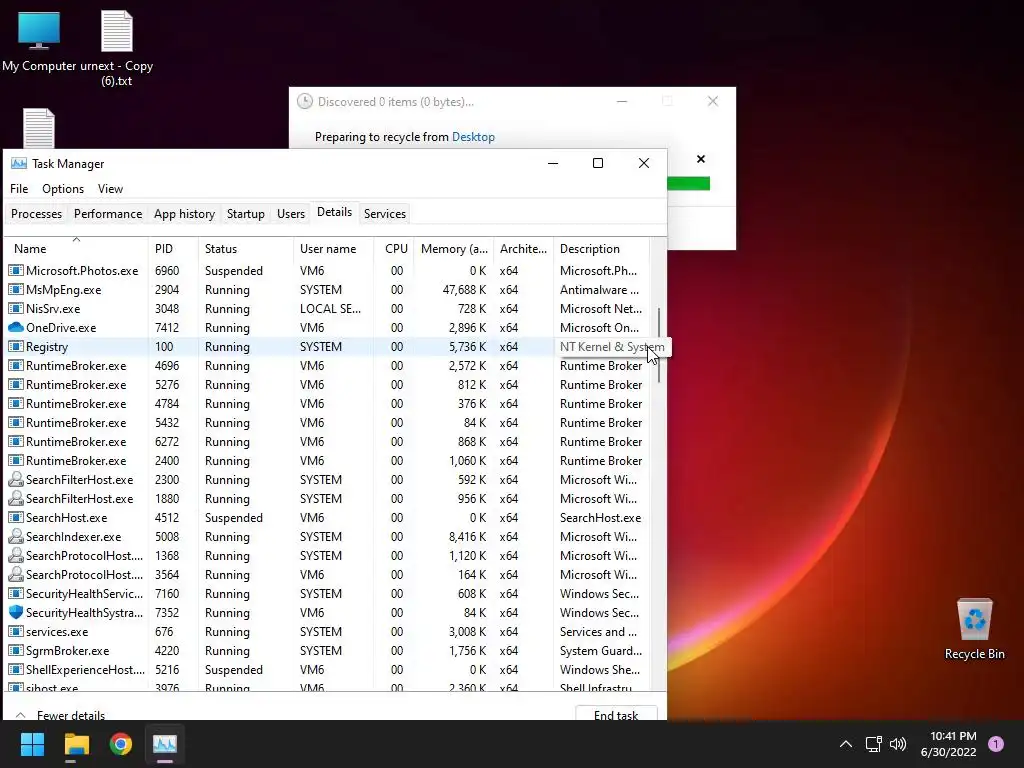Click the green recycle progress bar
This screenshot has height=768, width=1024.
click(688, 184)
